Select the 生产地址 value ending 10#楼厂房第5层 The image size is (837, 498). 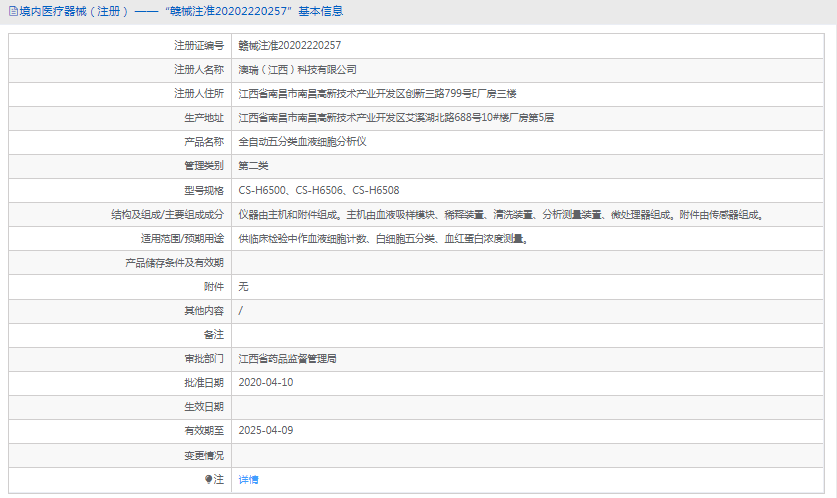coord(396,117)
